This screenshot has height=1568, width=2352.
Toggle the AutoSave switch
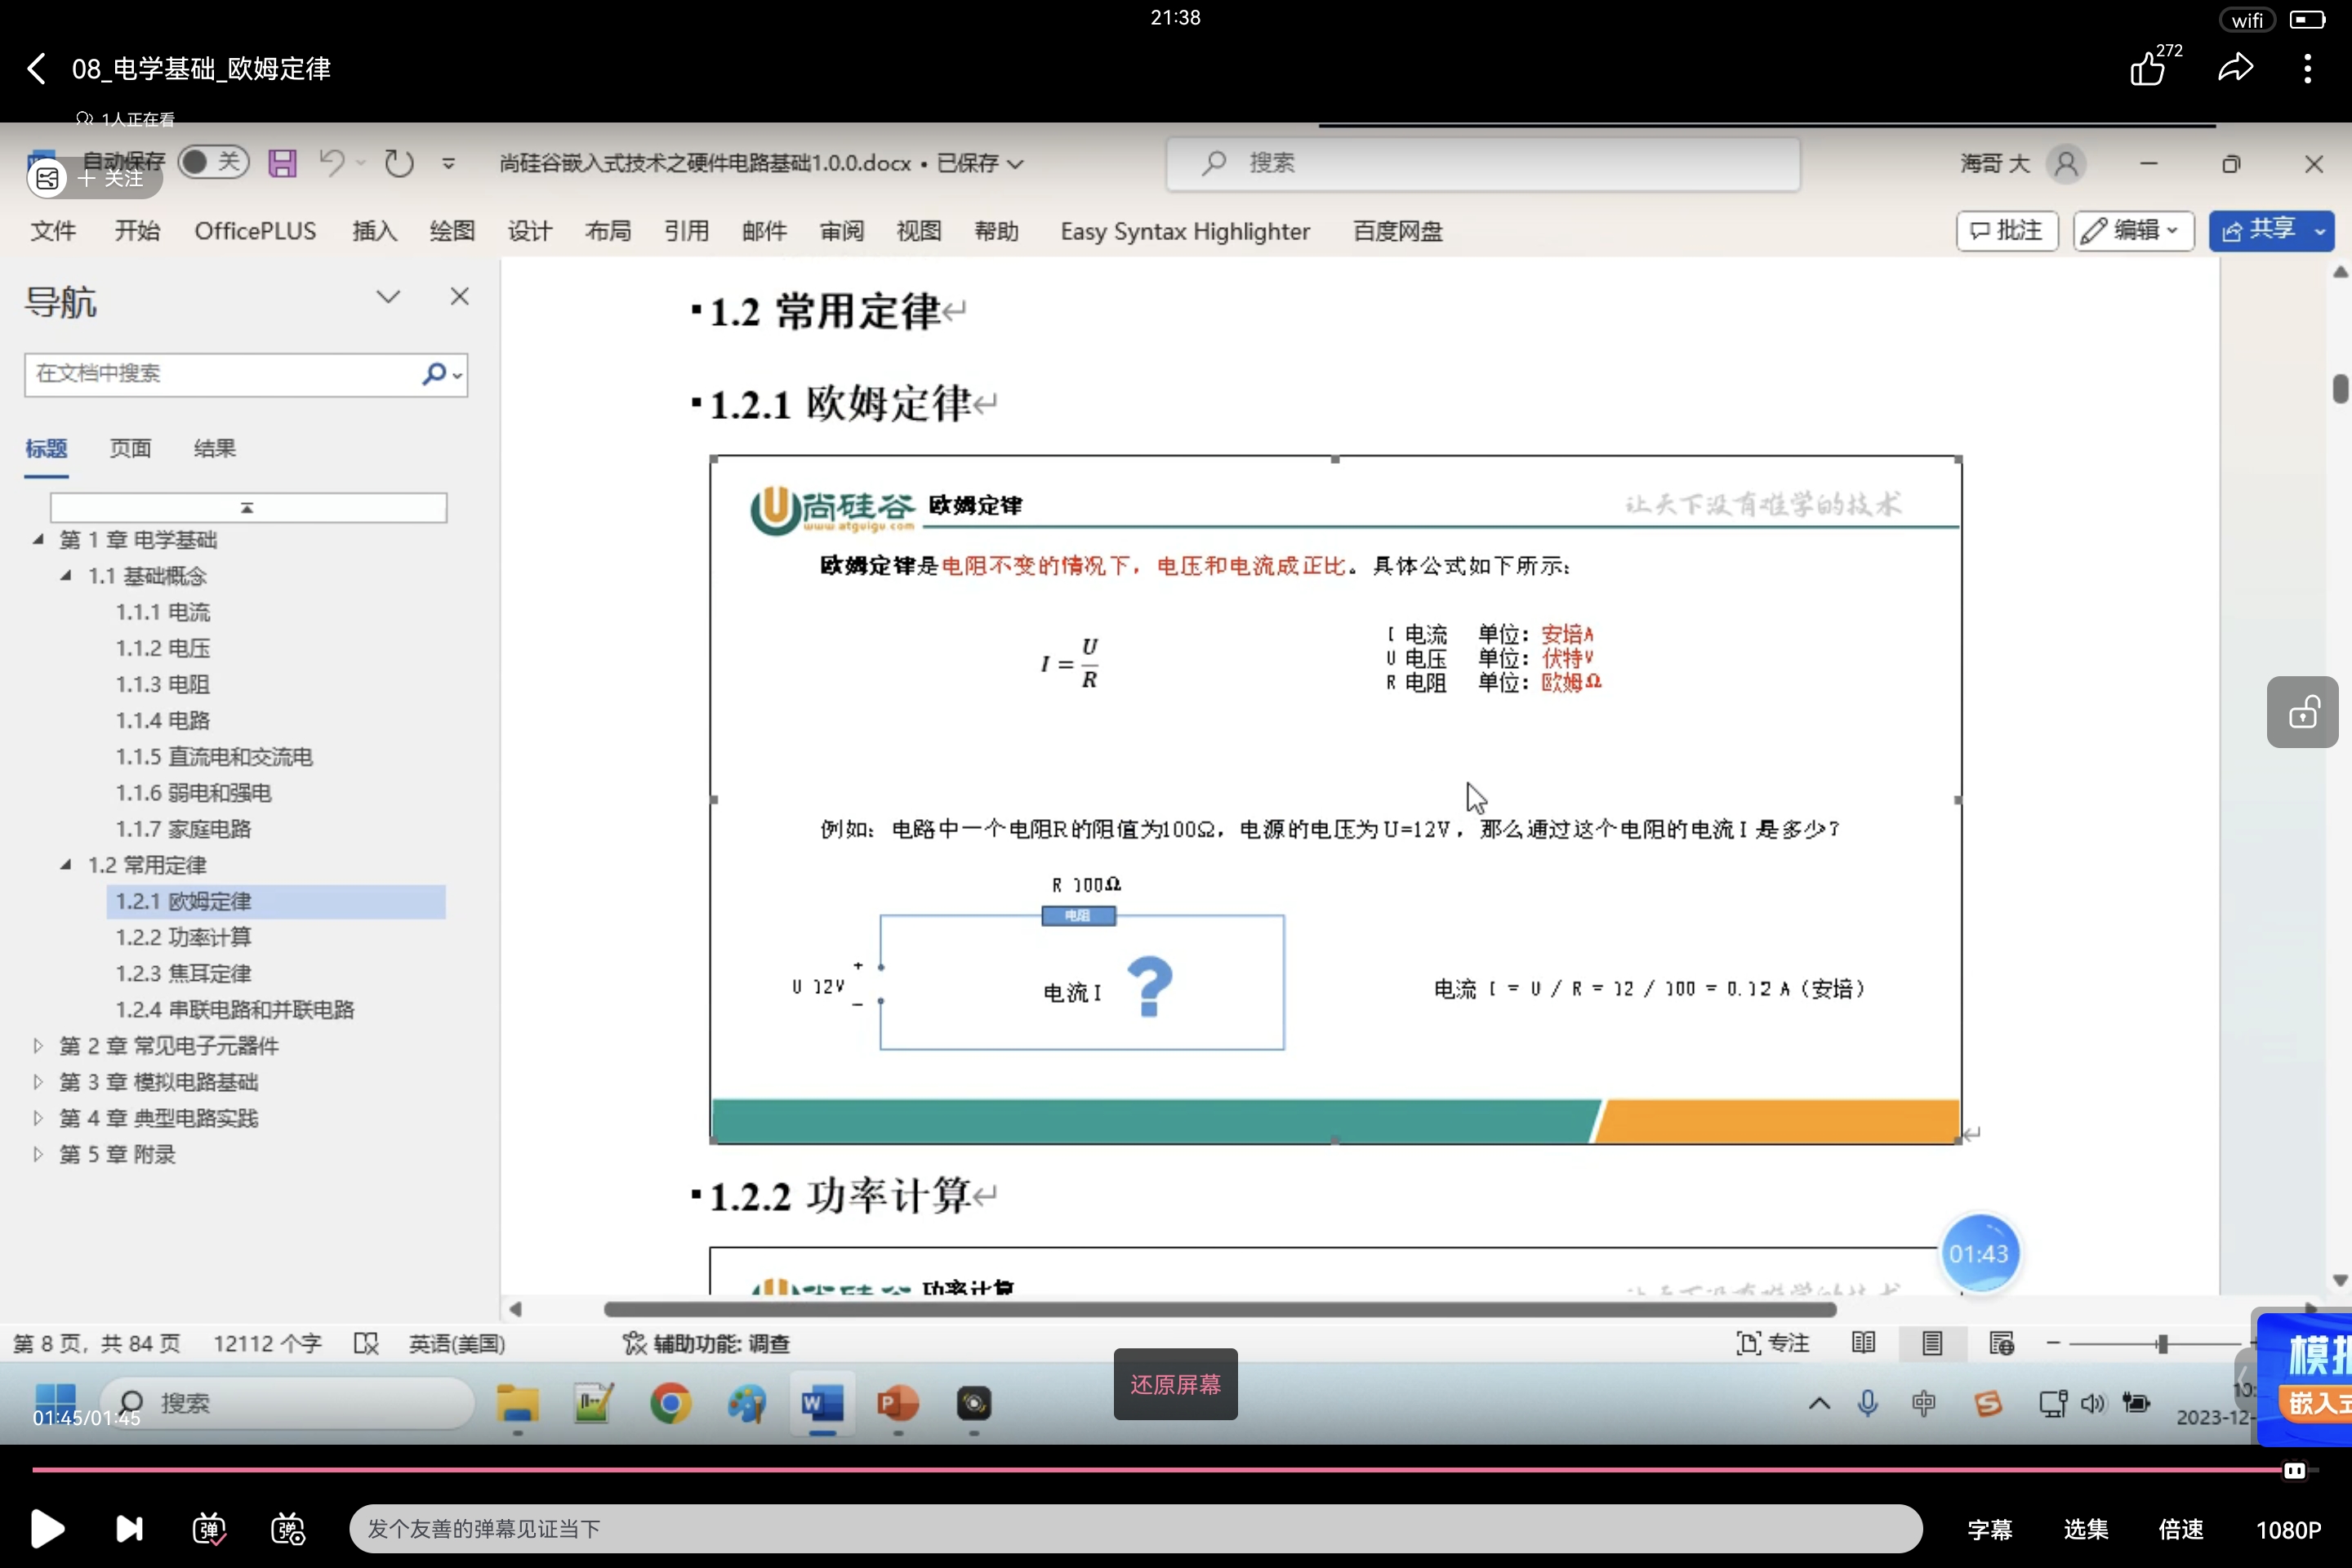213,162
